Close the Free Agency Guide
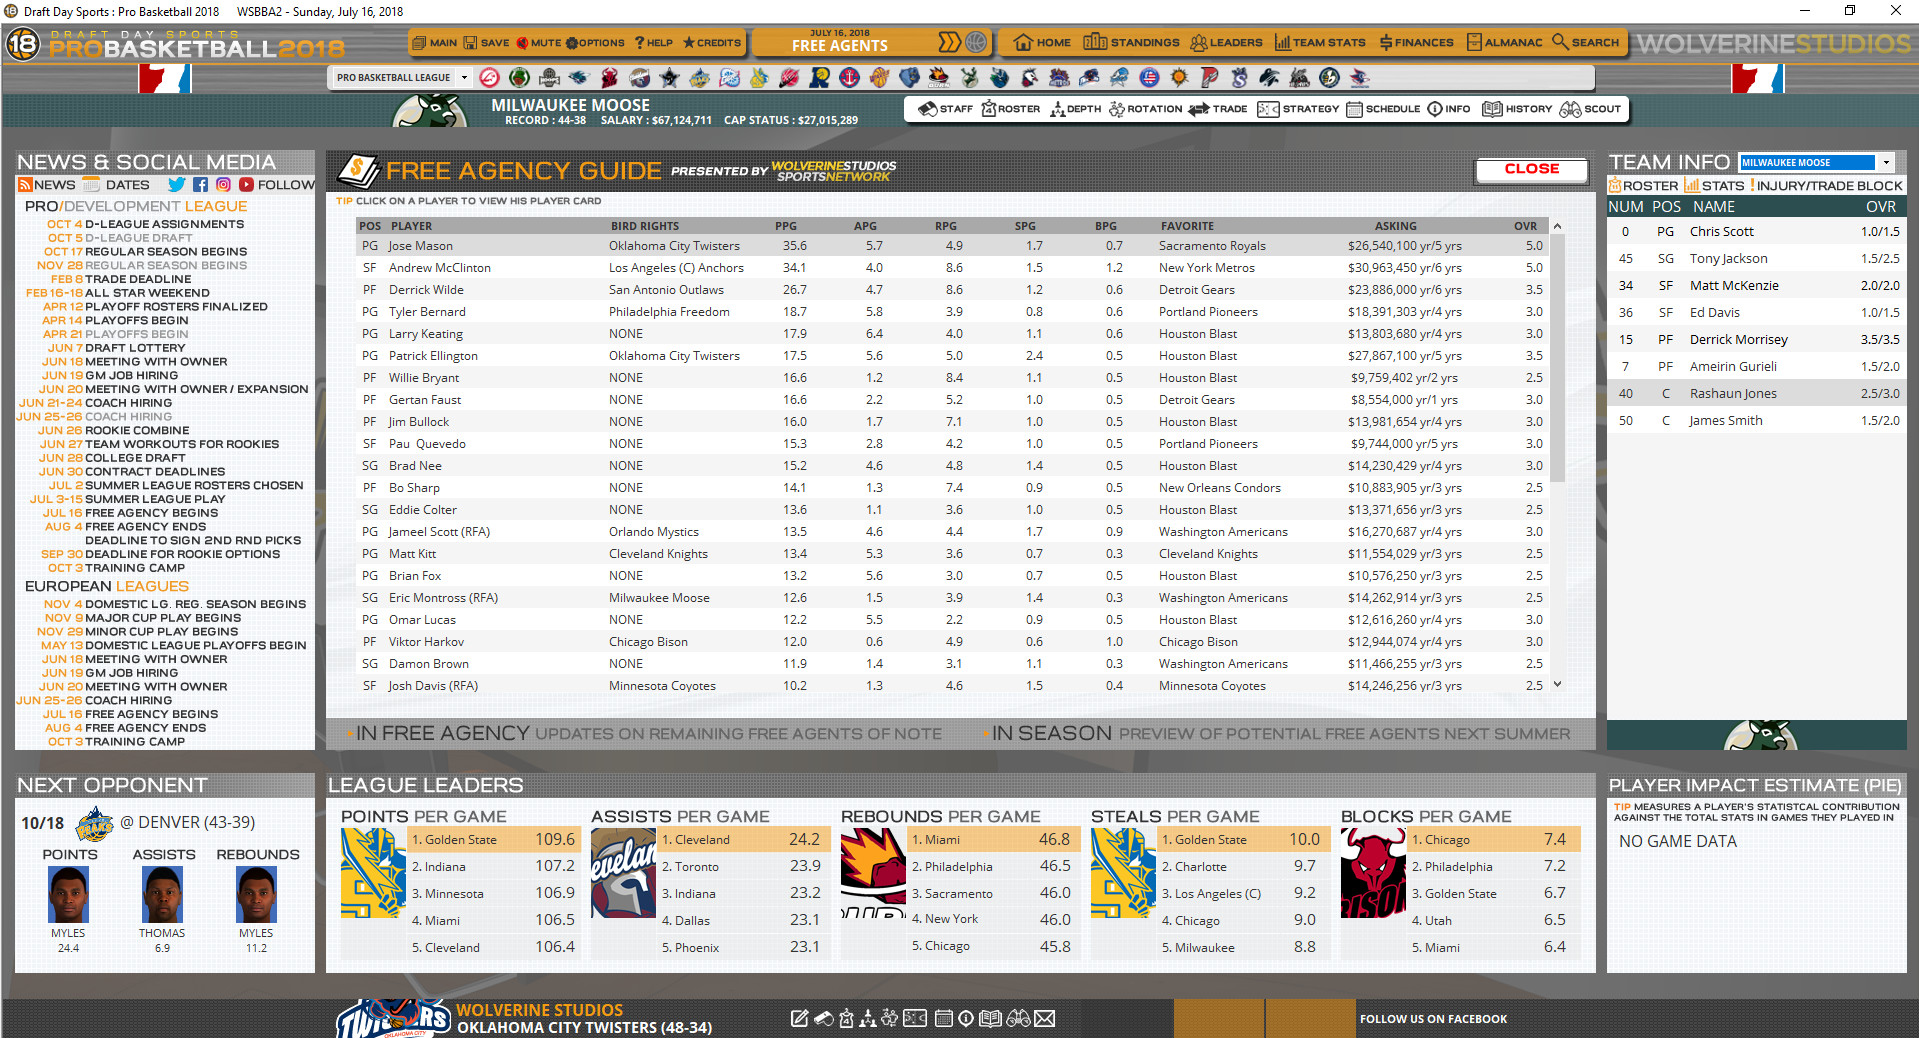Viewport: 1919px width, 1038px height. (x=1531, y=170)
